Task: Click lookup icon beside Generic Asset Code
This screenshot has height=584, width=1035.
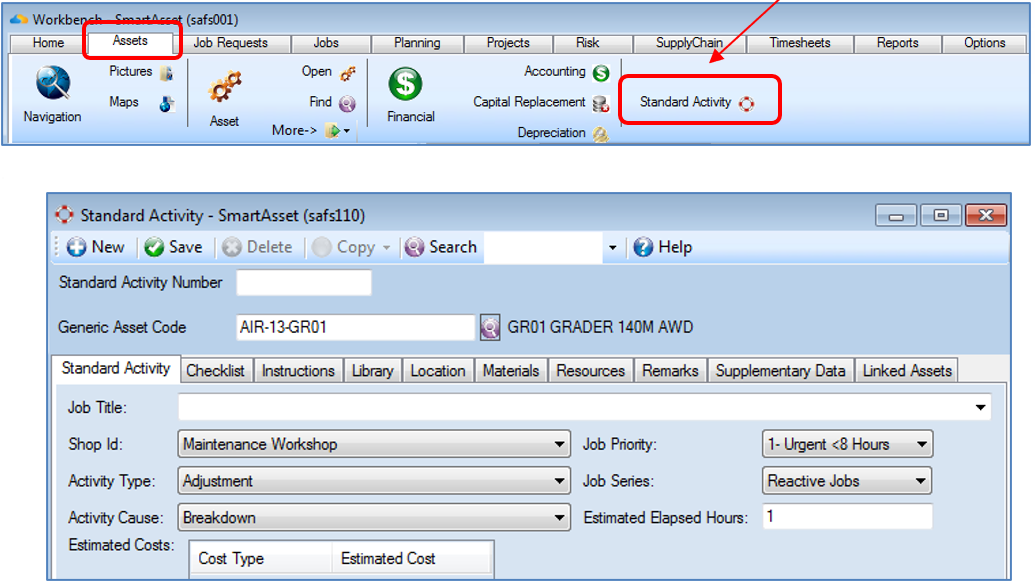Action: point(490,327)
